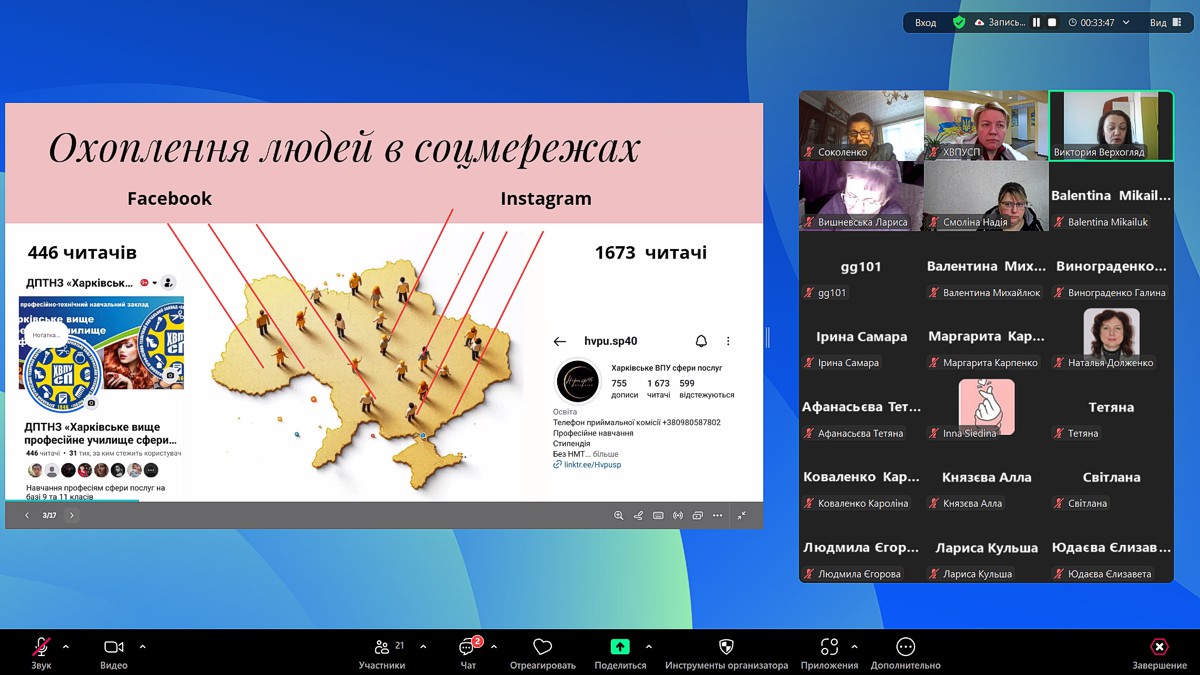Viewport: 1200px width, 675px height.
Task: Click the zoom magnifier in the slide toolbar
Action: click(619, 516)
